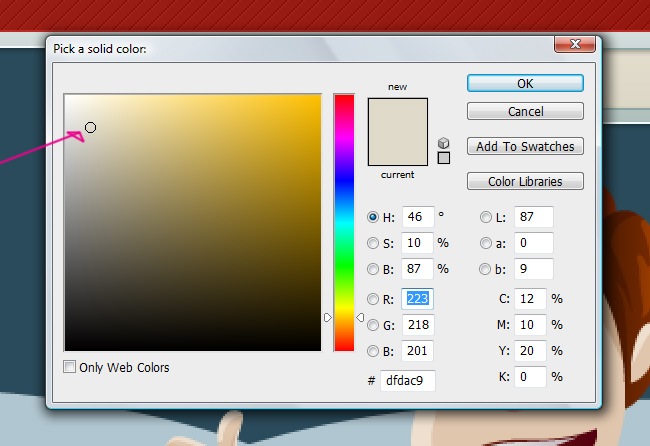The width and height of the screenshot is (650, 446).
Task: Select the L lightness radio button
Action: (486, 216)
